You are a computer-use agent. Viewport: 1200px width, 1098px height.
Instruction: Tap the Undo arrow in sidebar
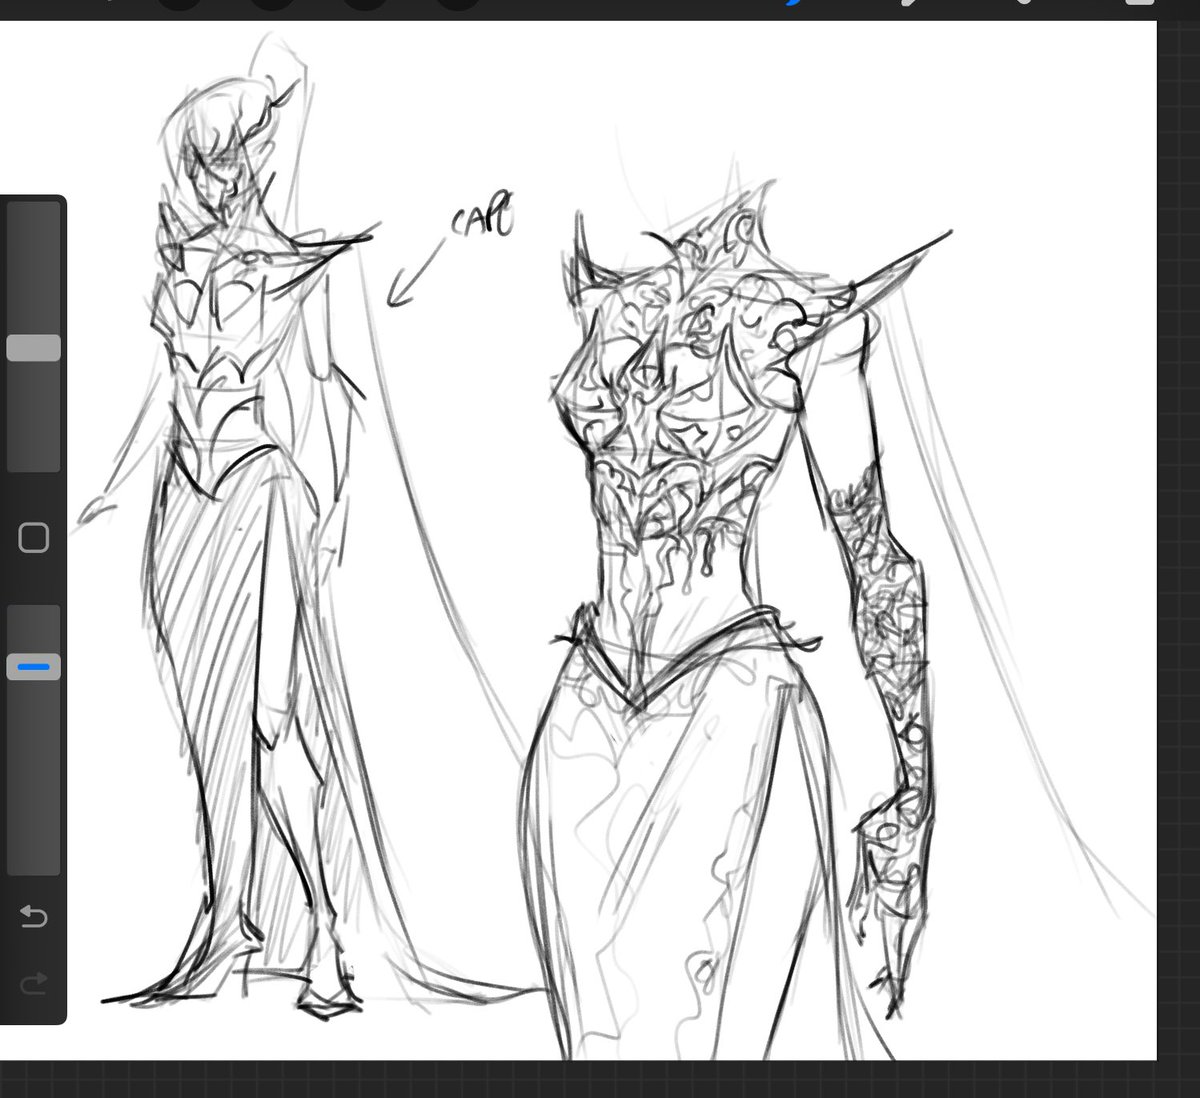point(33,916)
